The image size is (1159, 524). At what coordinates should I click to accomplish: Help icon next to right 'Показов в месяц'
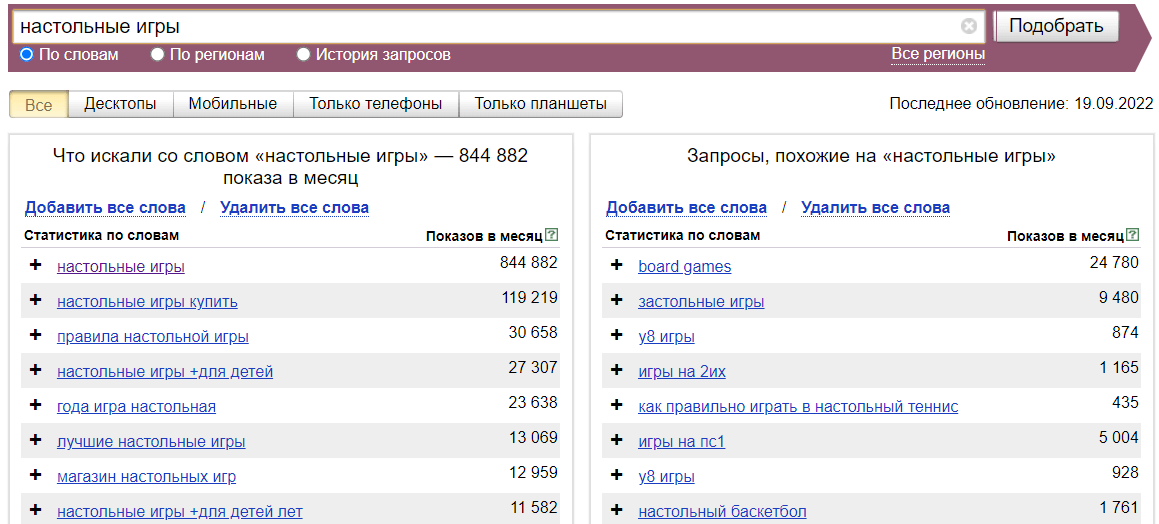[x=1132, y=235]
